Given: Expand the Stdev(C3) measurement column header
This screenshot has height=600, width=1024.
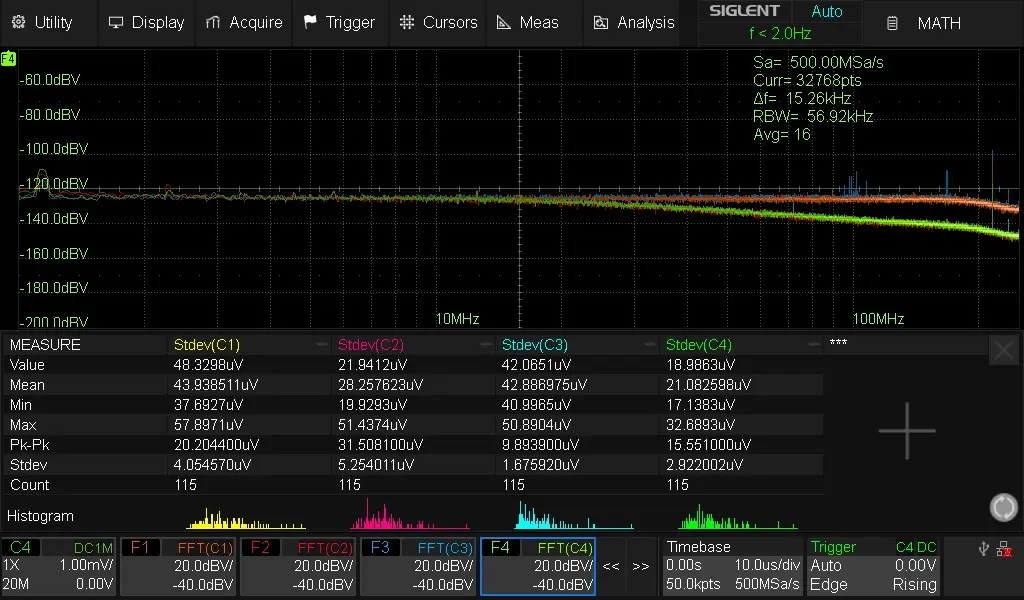Looking at the screenshot, I should [x=576, y=345].
